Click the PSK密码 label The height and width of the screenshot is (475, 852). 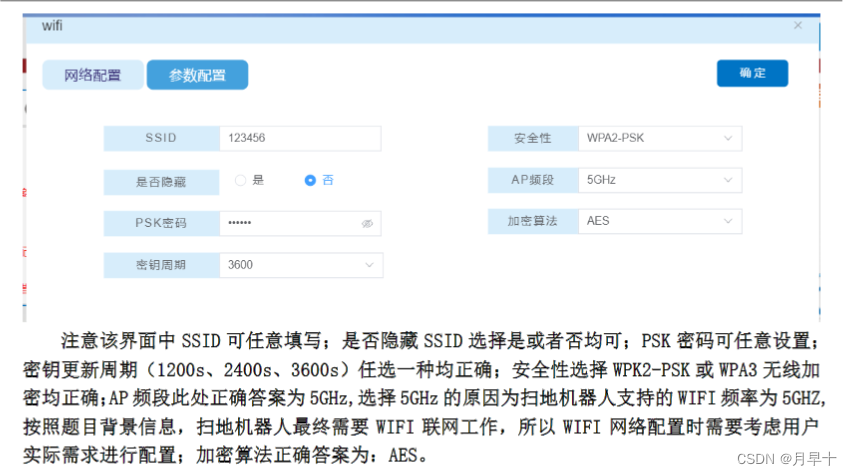pyautogui.click(x=161, y=223)
